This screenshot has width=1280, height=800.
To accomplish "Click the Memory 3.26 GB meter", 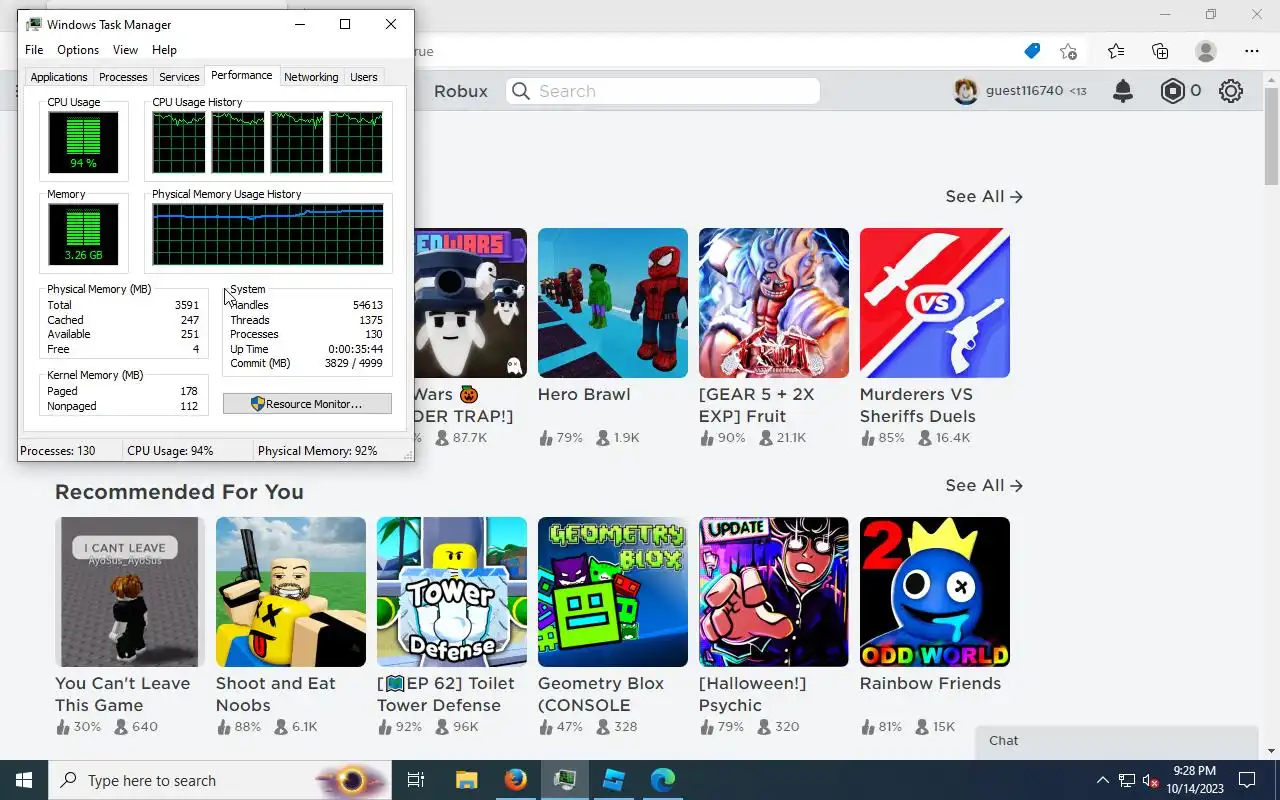I will point(83,234).
